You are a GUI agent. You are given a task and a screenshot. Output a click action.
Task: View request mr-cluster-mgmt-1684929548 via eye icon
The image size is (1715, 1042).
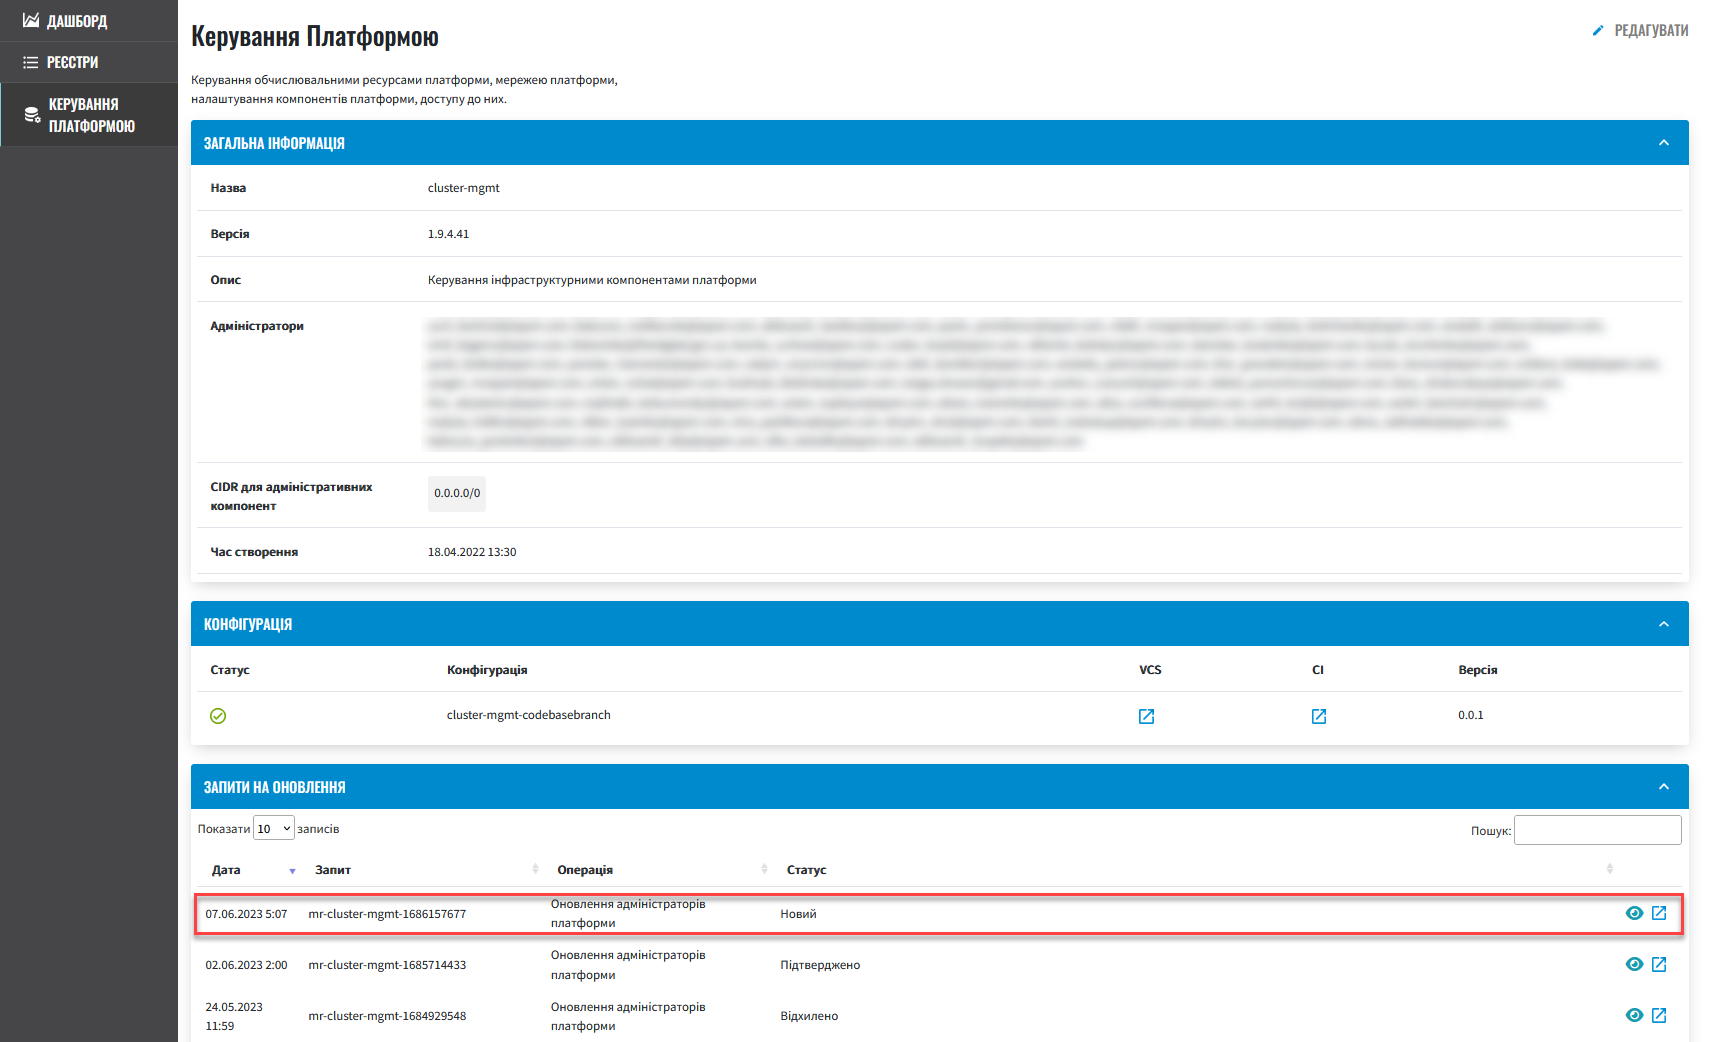click(1634, 1015)
